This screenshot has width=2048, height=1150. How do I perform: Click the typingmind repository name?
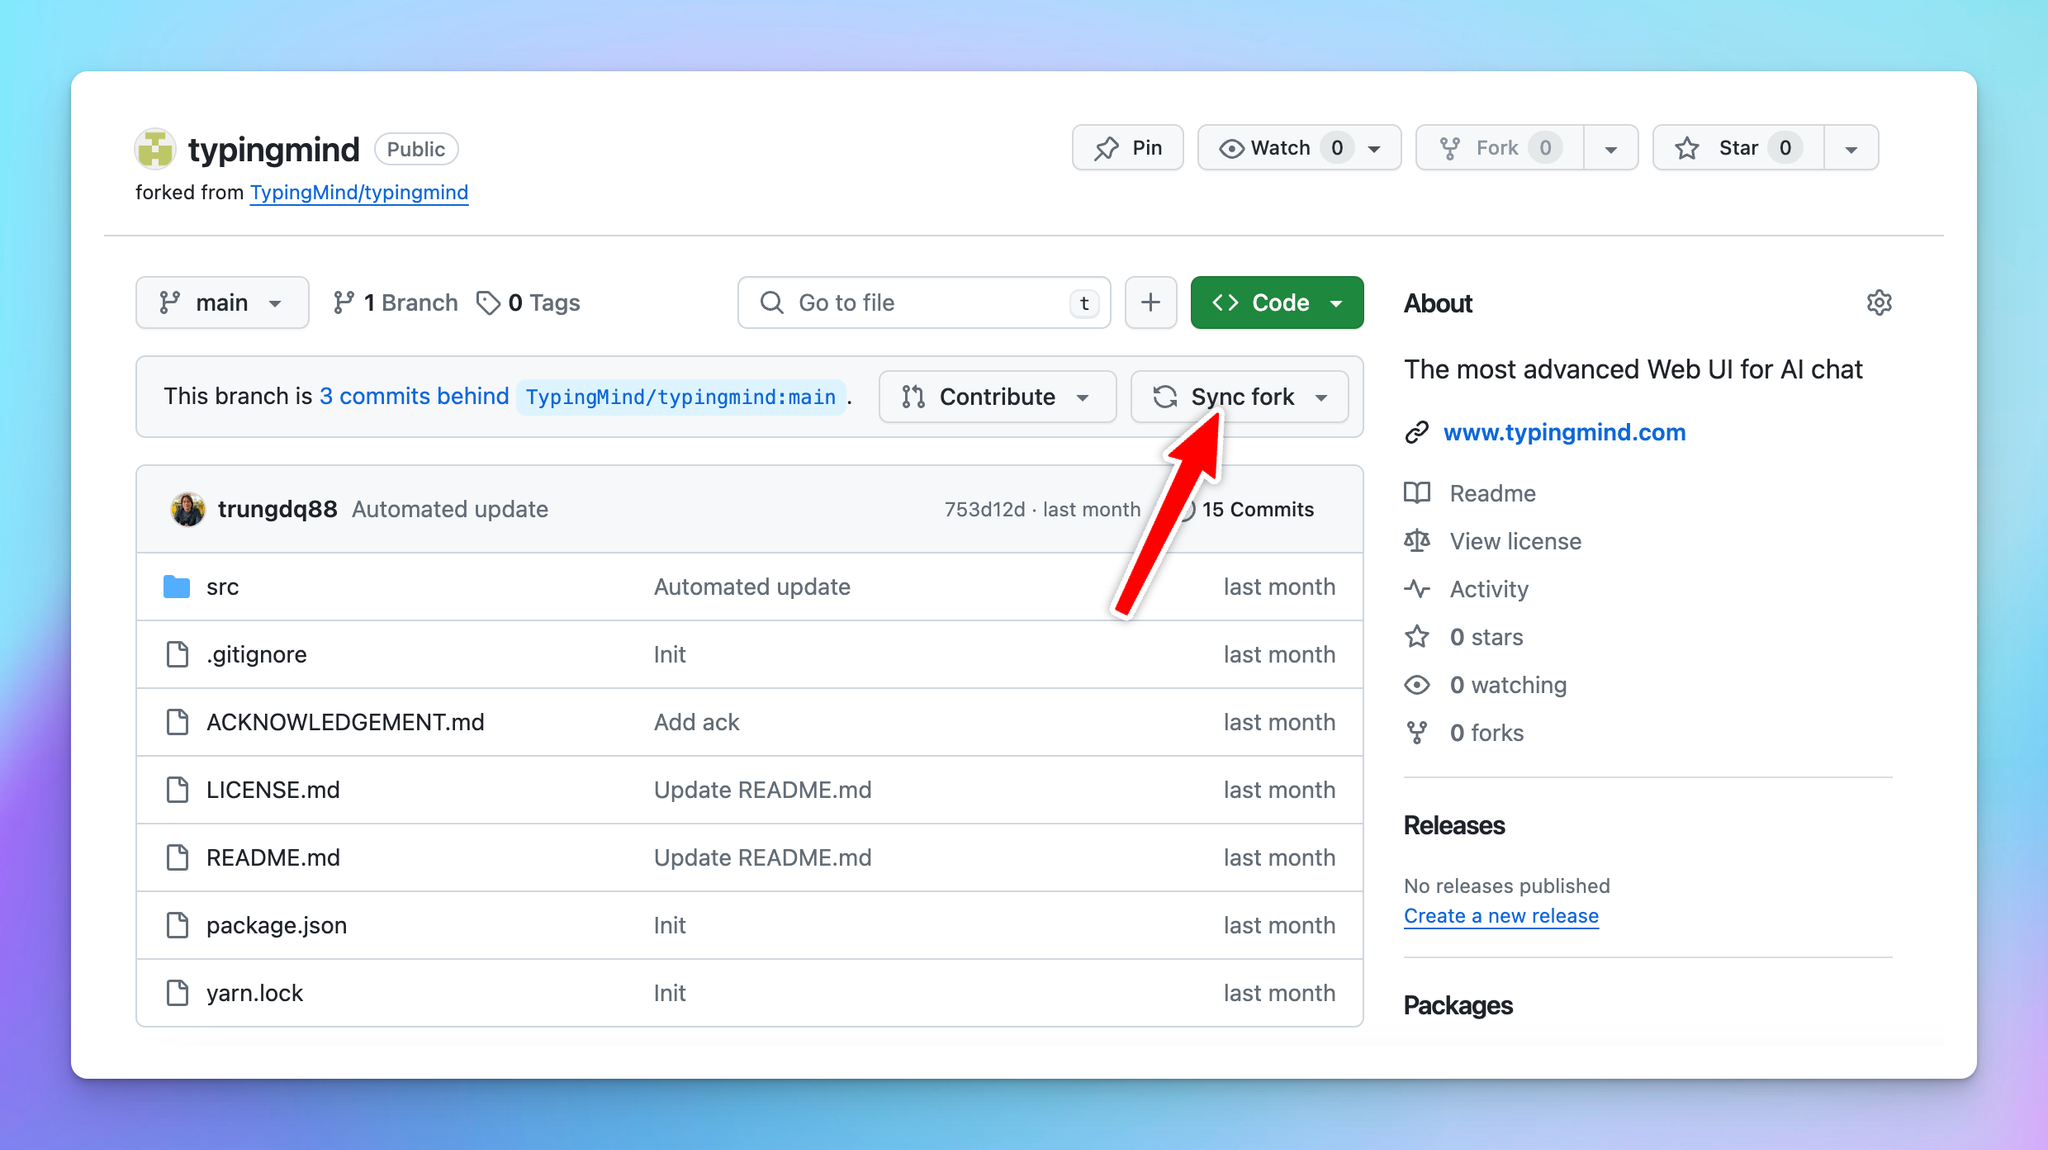point(273,149)
